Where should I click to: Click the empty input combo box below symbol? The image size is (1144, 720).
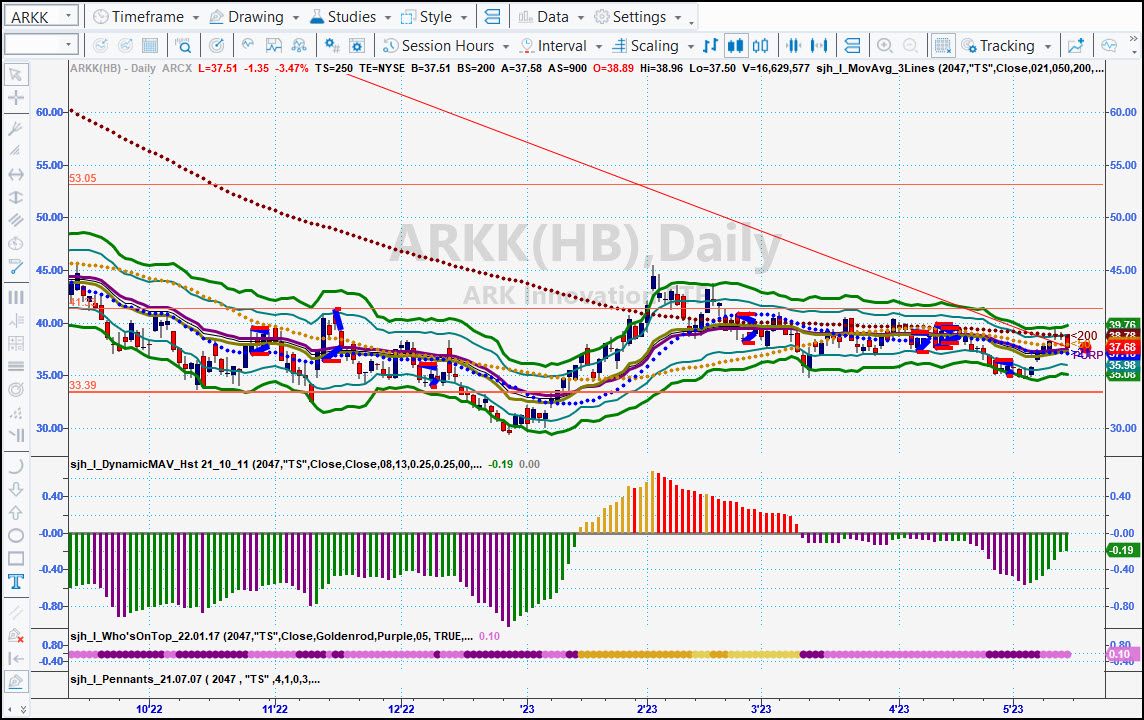click(40, 44)
